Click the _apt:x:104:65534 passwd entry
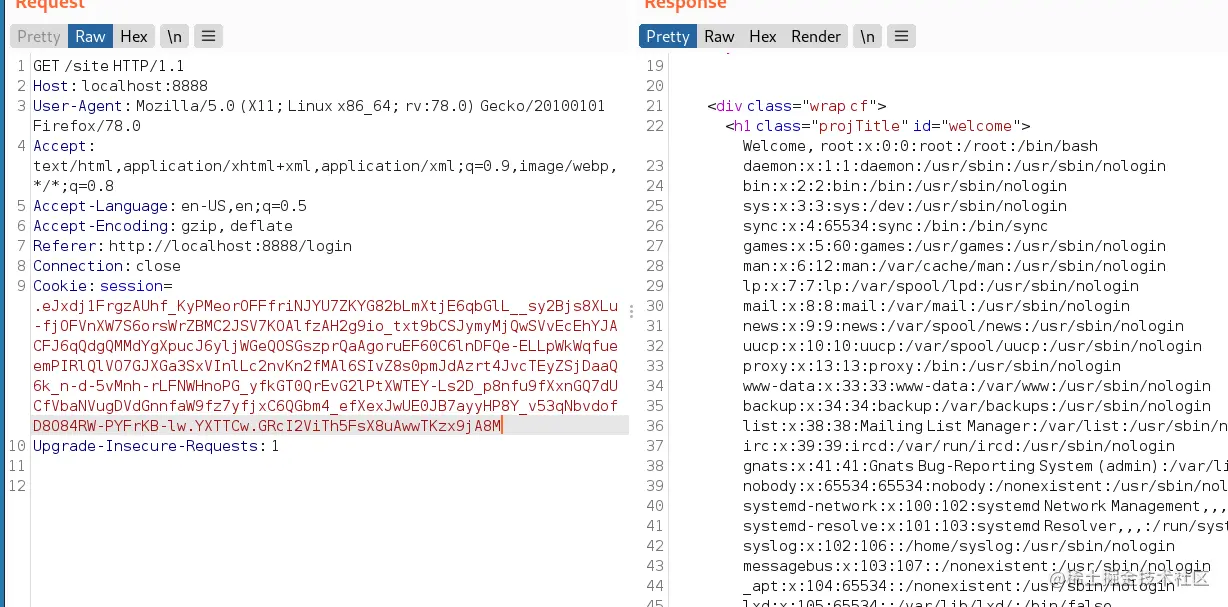Image resolution: width=1228 pixels, height=607 pixels. point(959,586)
